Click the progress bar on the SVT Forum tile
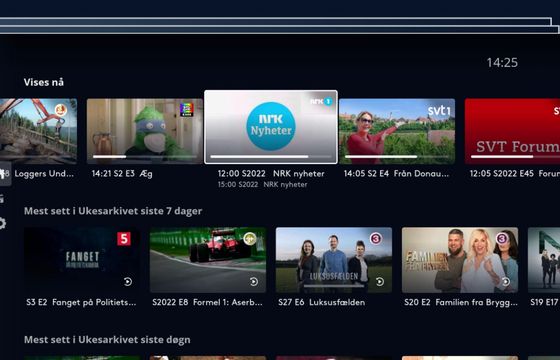Screen dimensions: 560x360 point(515,156)
